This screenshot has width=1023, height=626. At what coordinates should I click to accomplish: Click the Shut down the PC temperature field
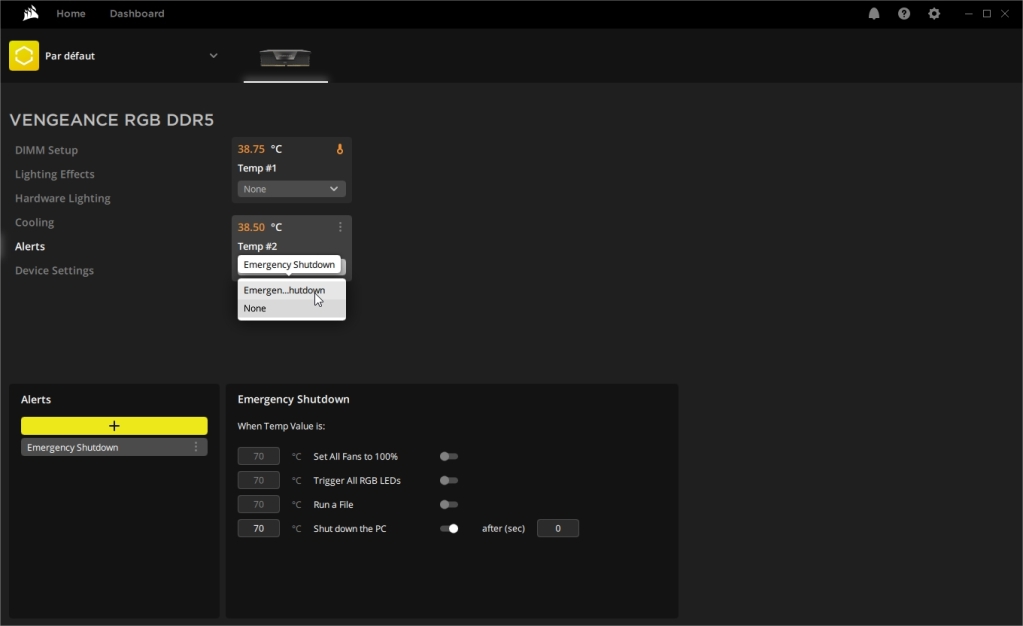[258, 529]
